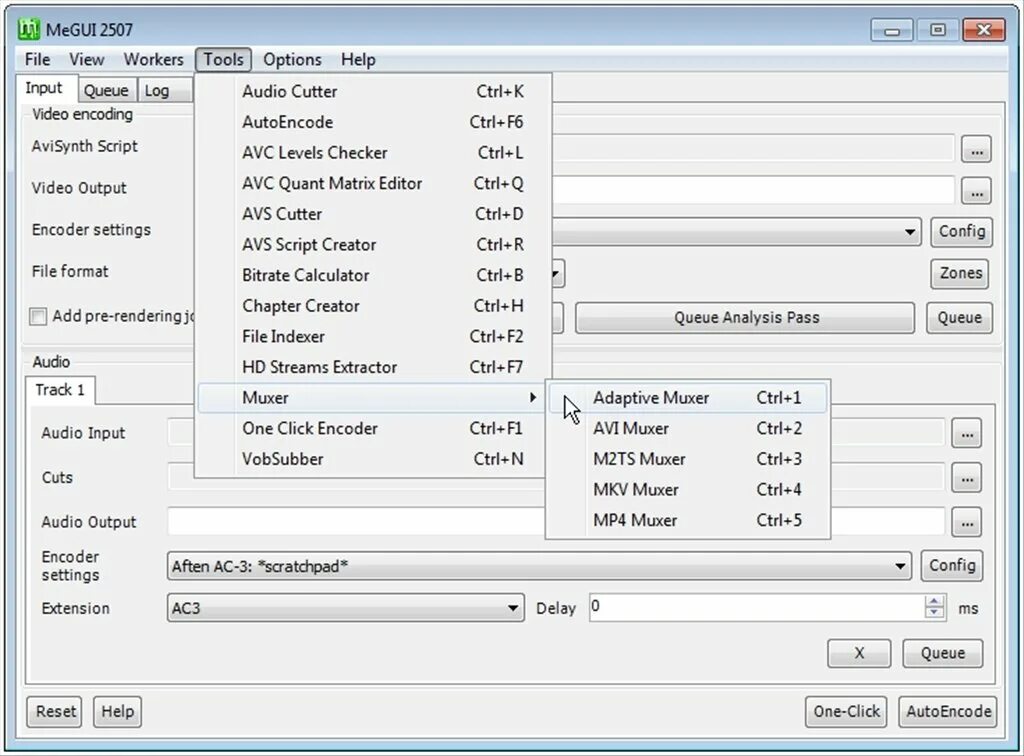Close the Tools menu
This screenshot has width=1024, height=756.
coord(223,59)
